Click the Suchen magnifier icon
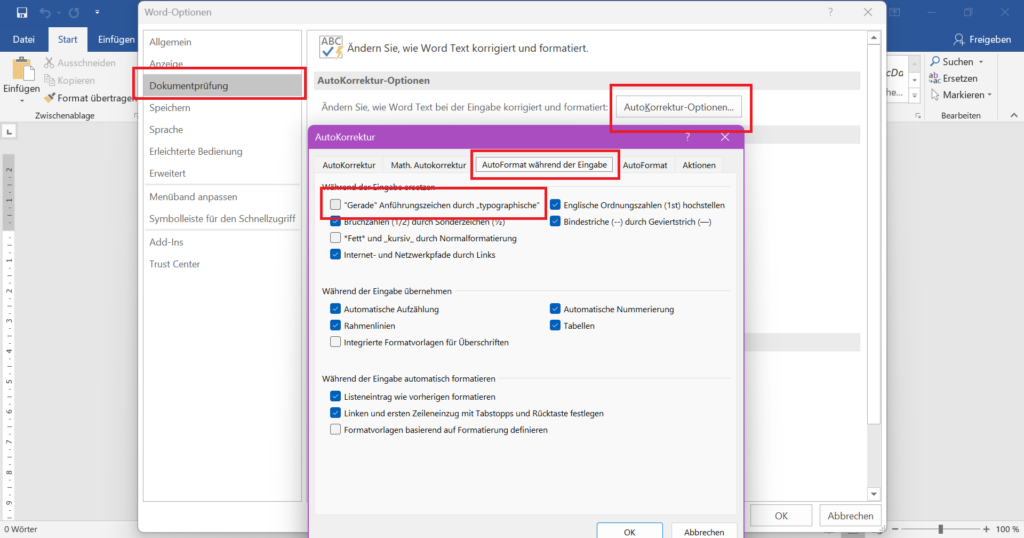The height and width of the screenshot is (538, 1024). click(x=934, y=62)
